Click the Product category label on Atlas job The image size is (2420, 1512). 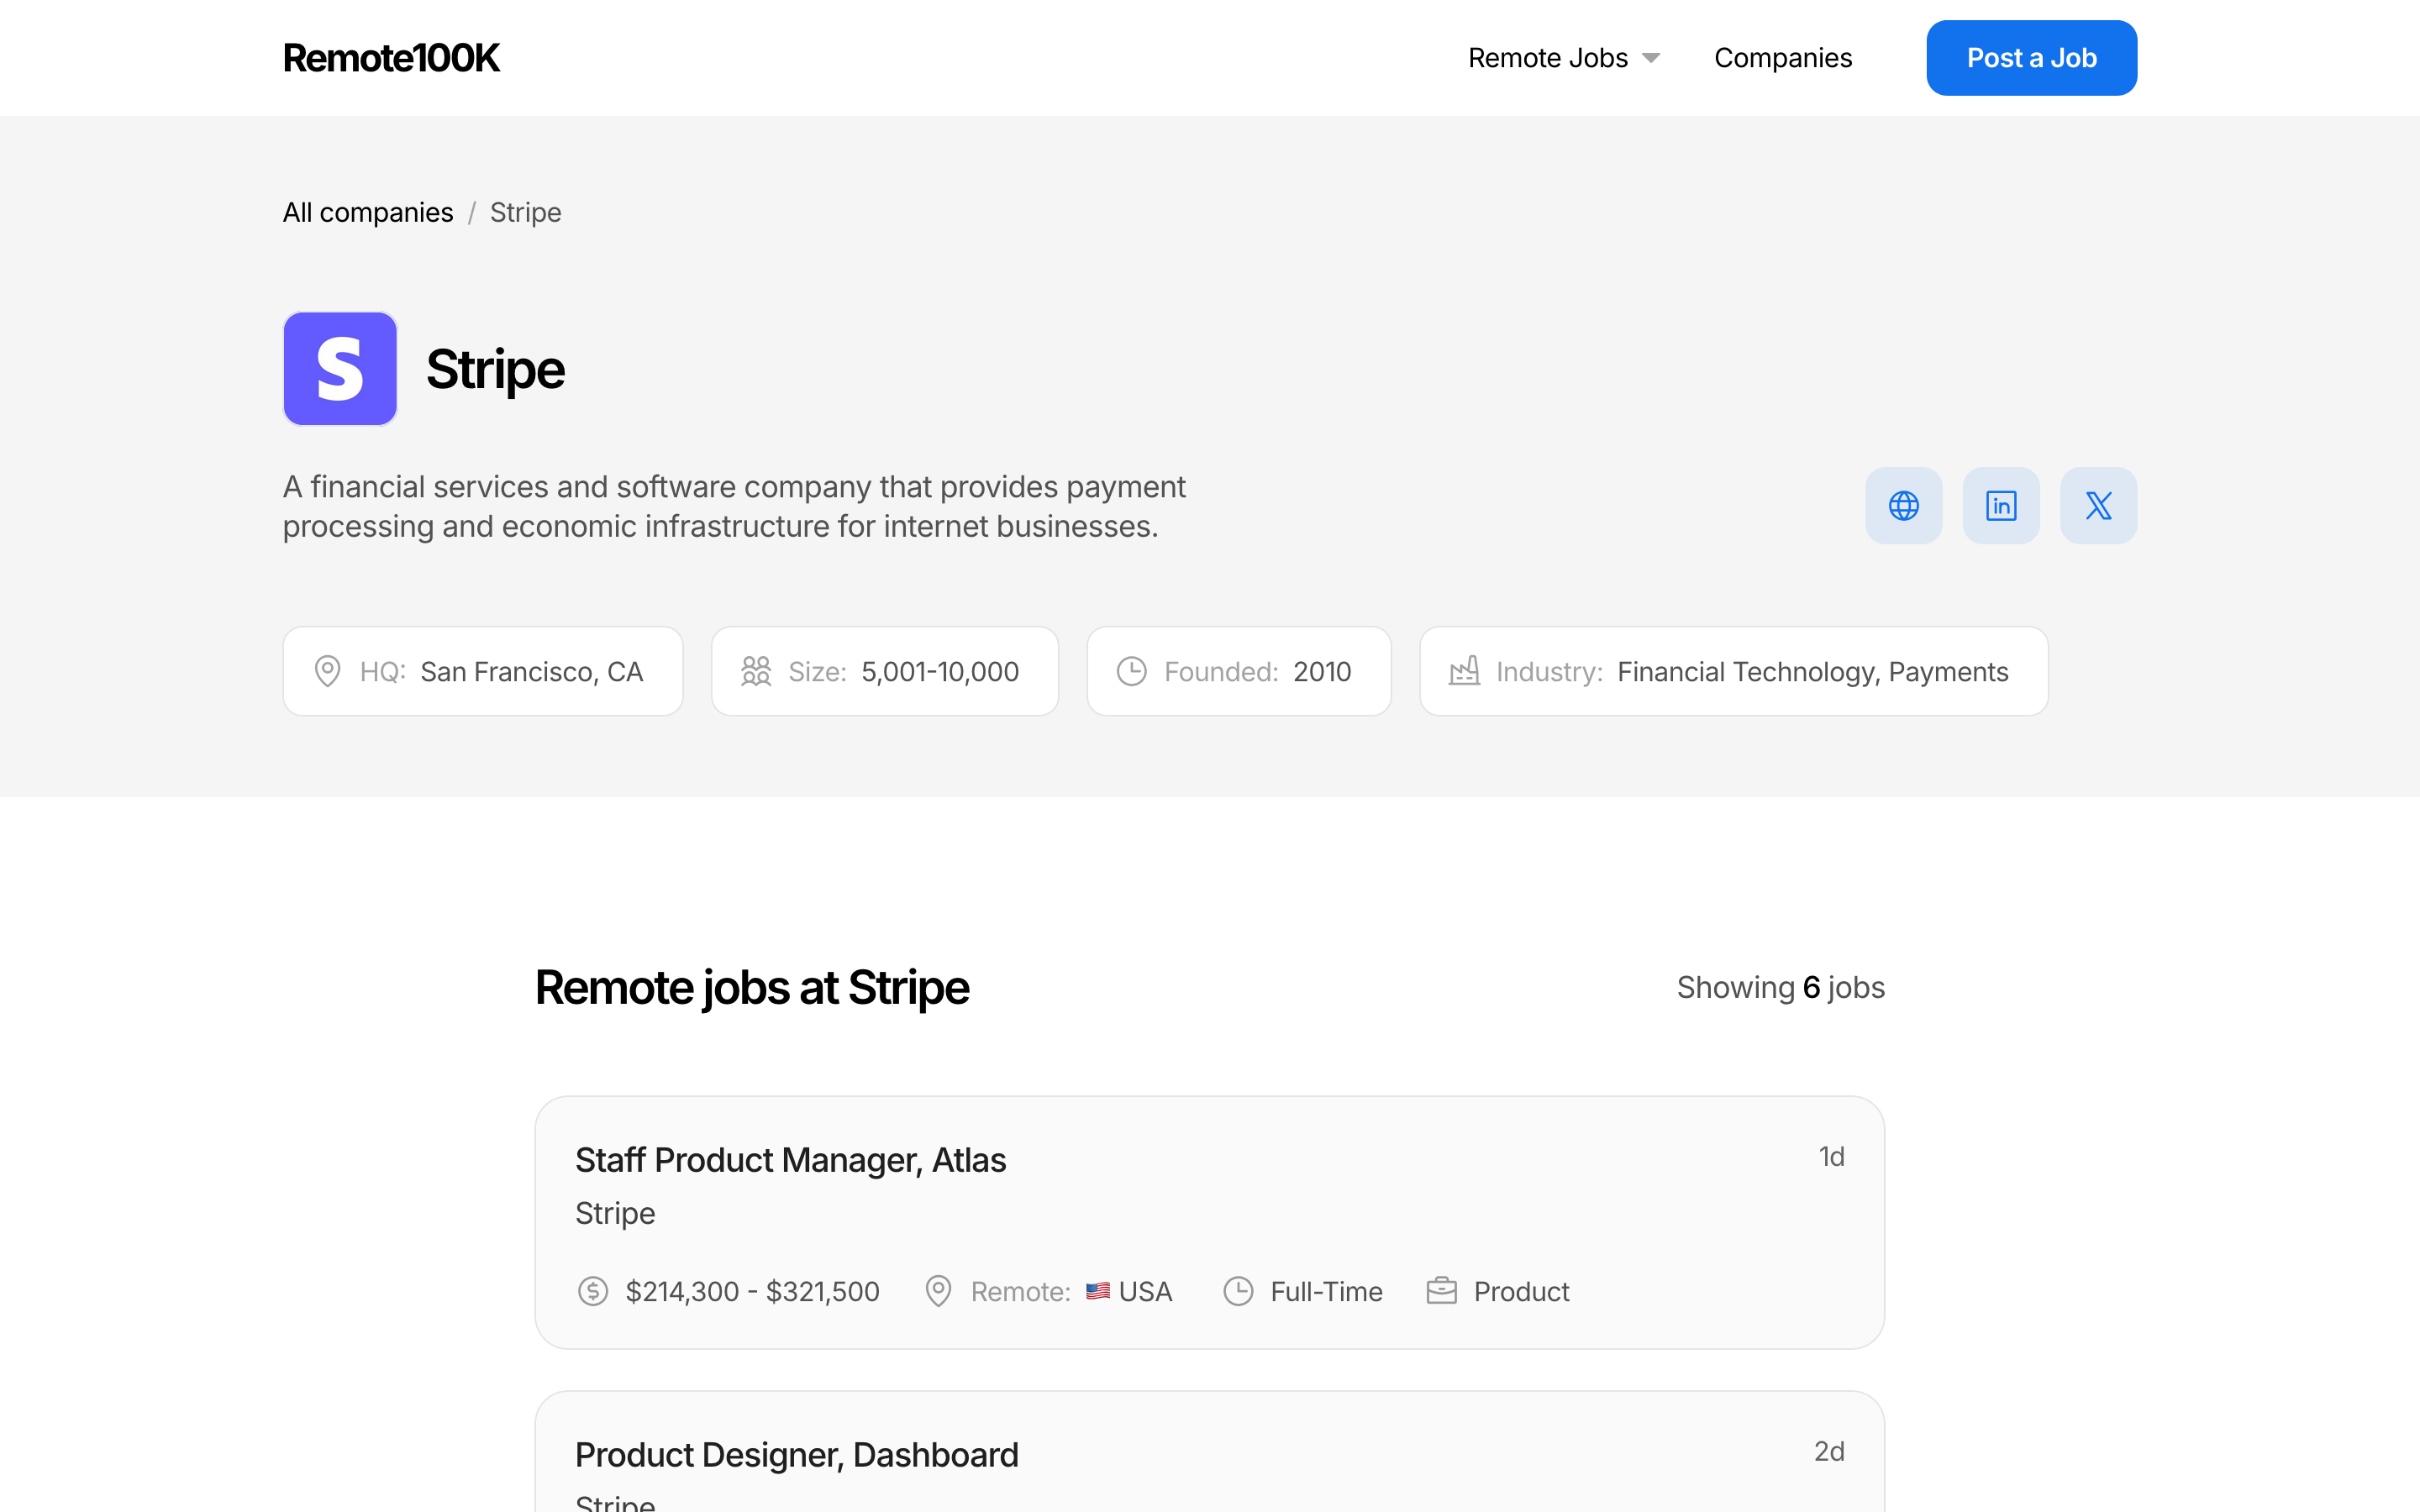[x=1521, y=1291]
